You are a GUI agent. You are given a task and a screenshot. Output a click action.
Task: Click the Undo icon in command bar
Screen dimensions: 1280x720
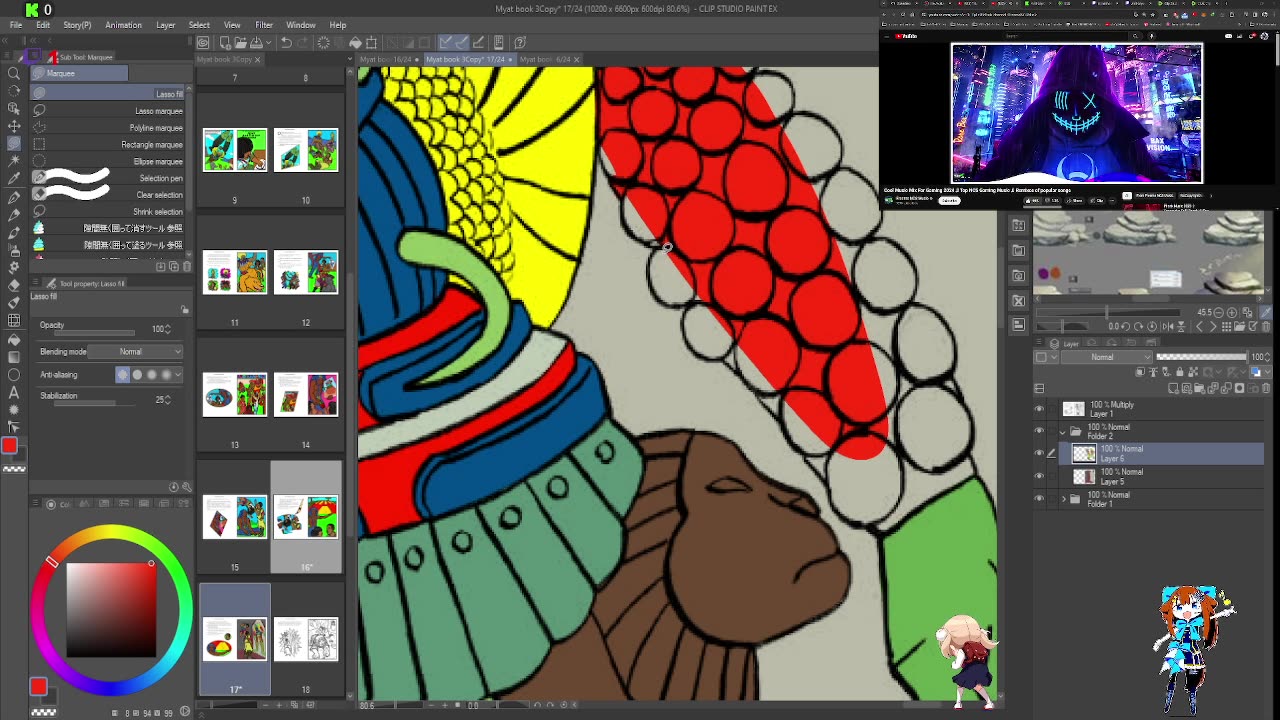tap(287, 42)
